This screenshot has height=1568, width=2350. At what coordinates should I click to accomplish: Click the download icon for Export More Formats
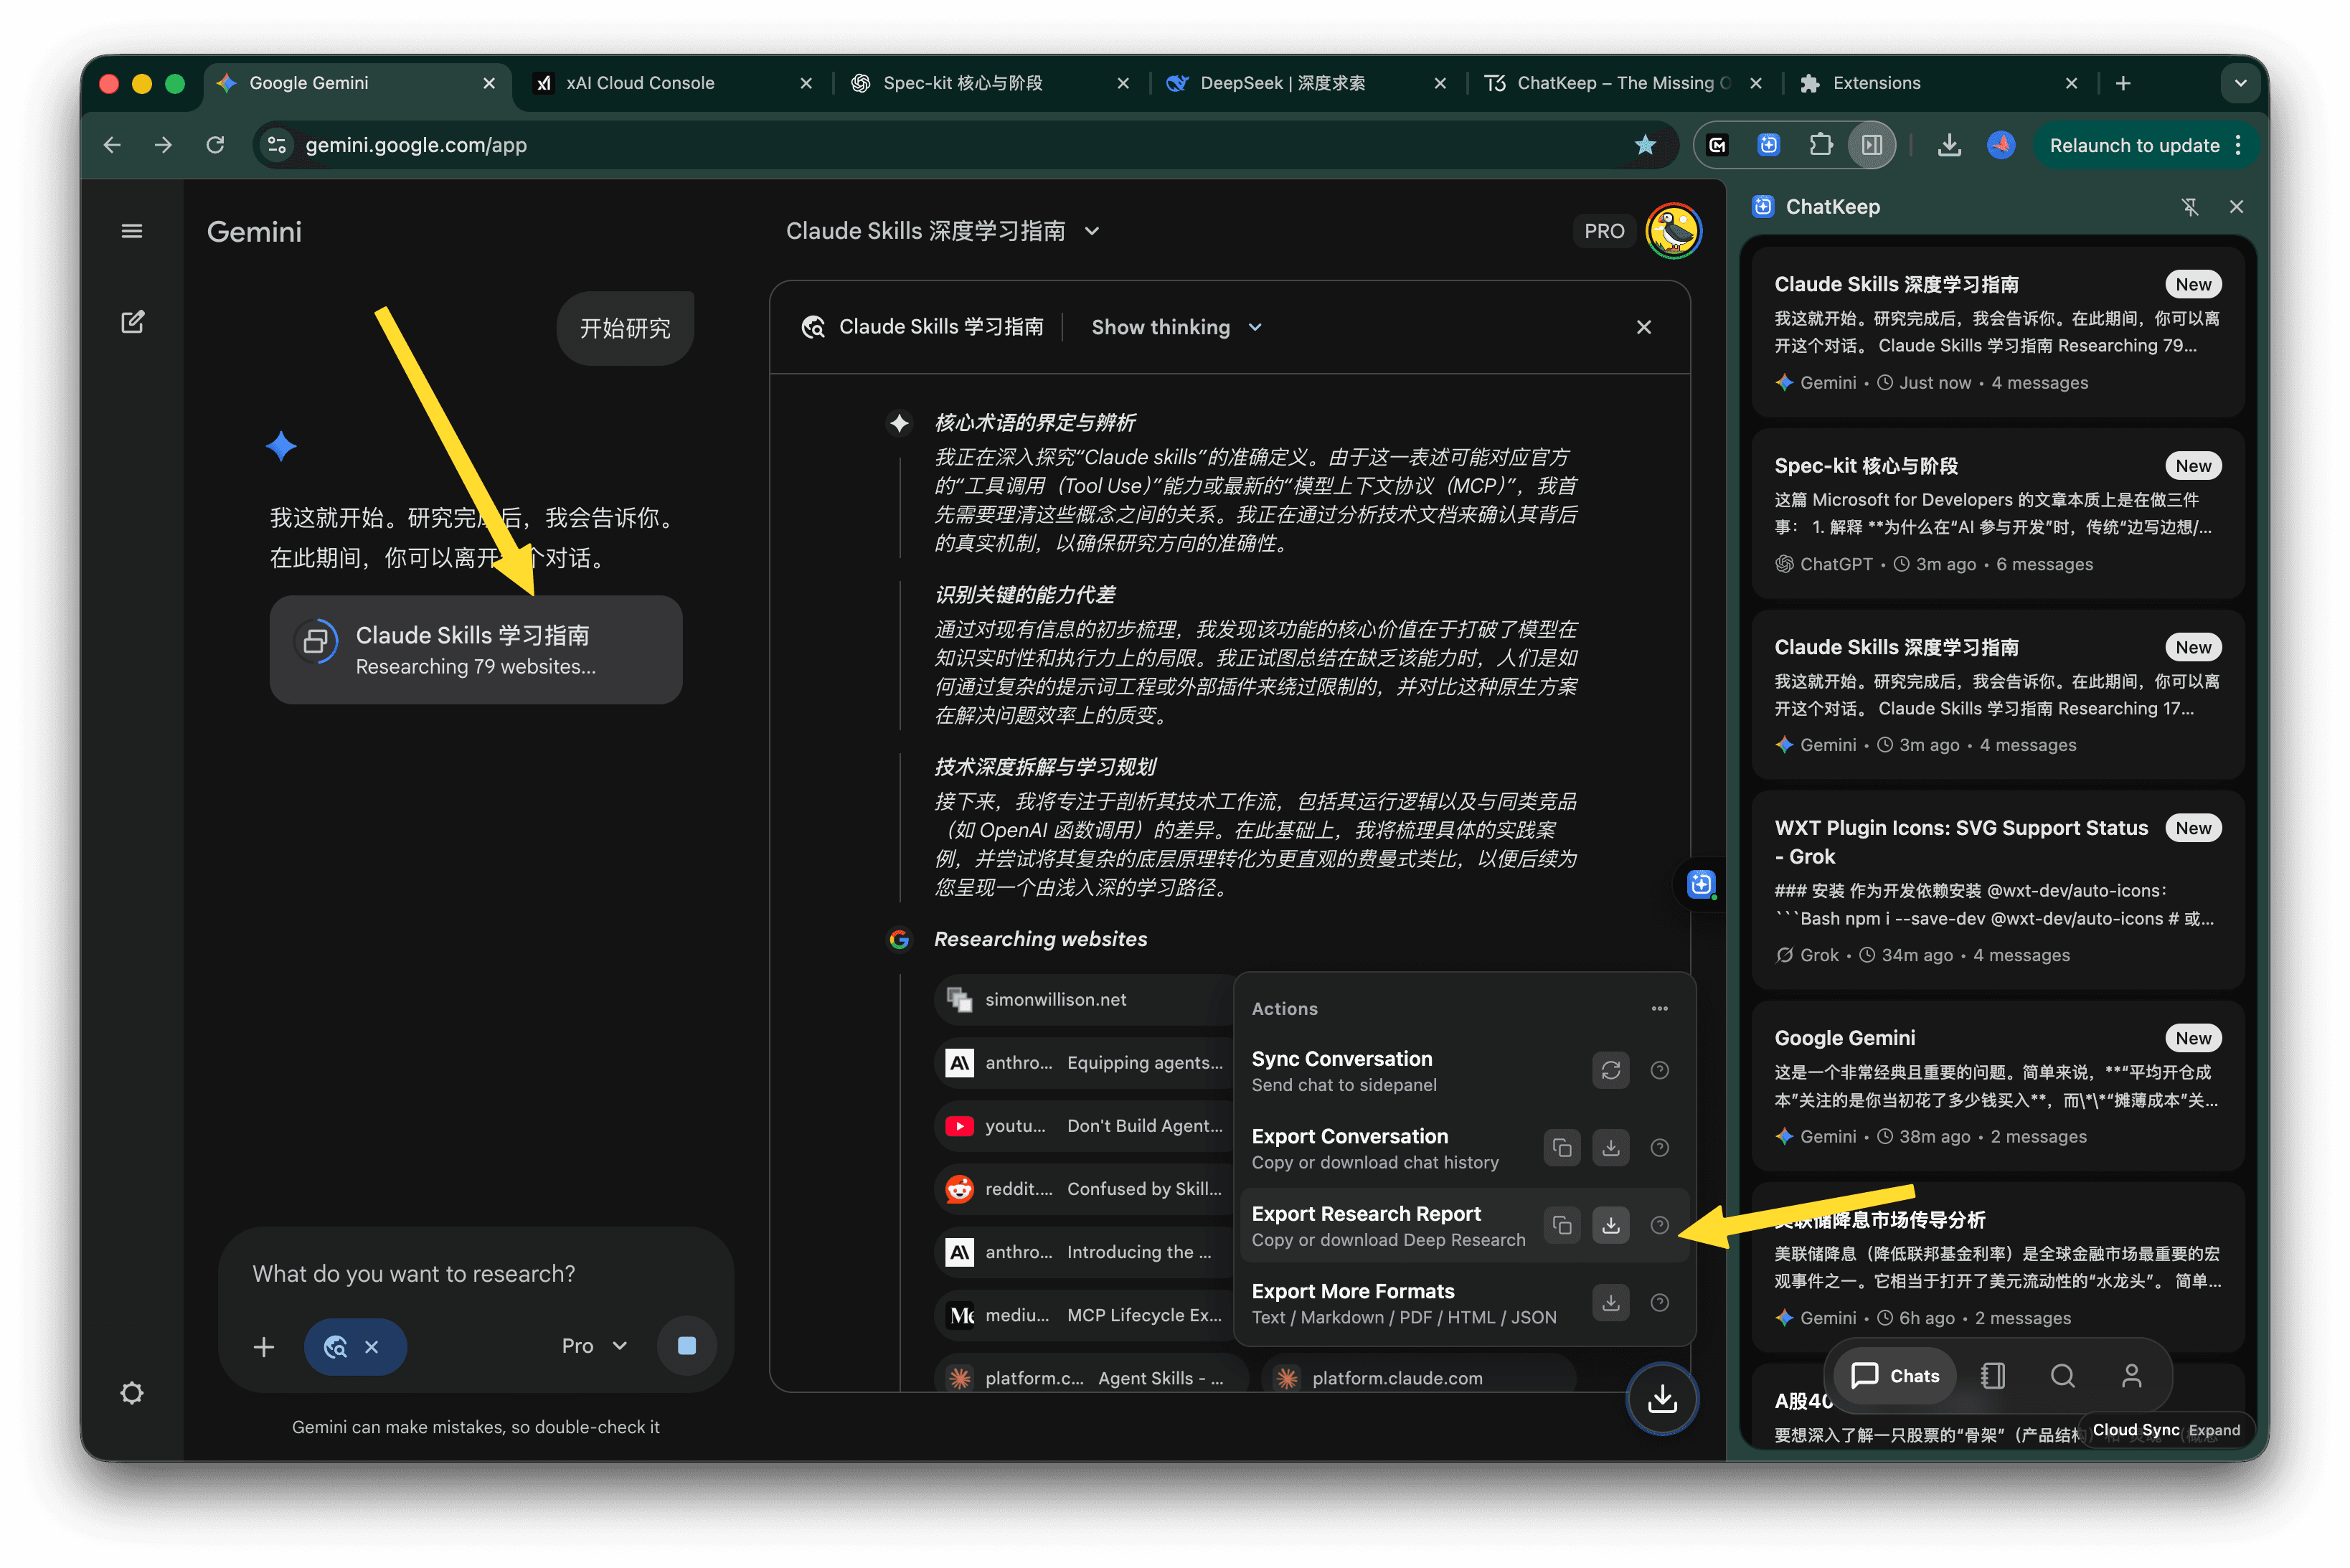pyautogui.click(x=1610, y=1302)
